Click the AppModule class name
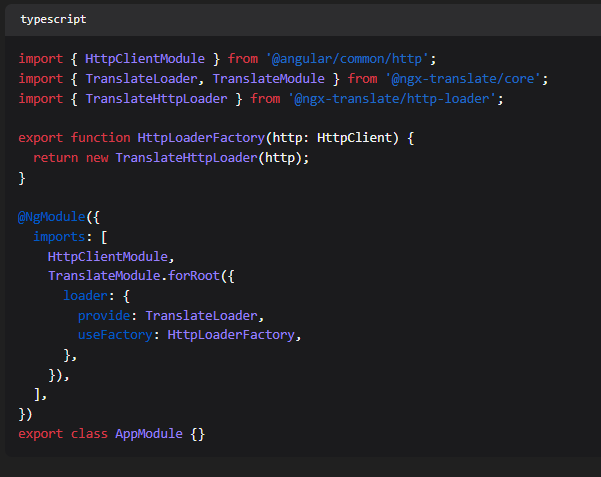The width and height of the screenshot is (601, 477). coord(149,433)
